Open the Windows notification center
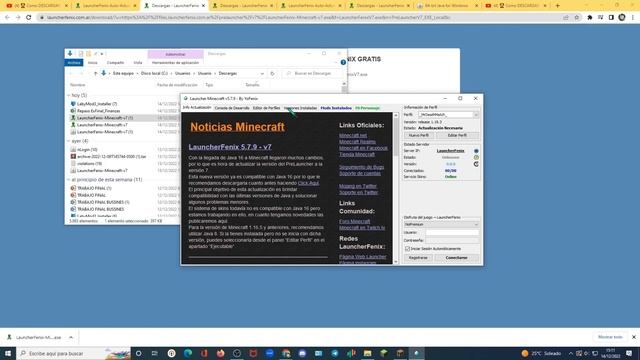This screenshot has width=640, height=360. point(629,353)
